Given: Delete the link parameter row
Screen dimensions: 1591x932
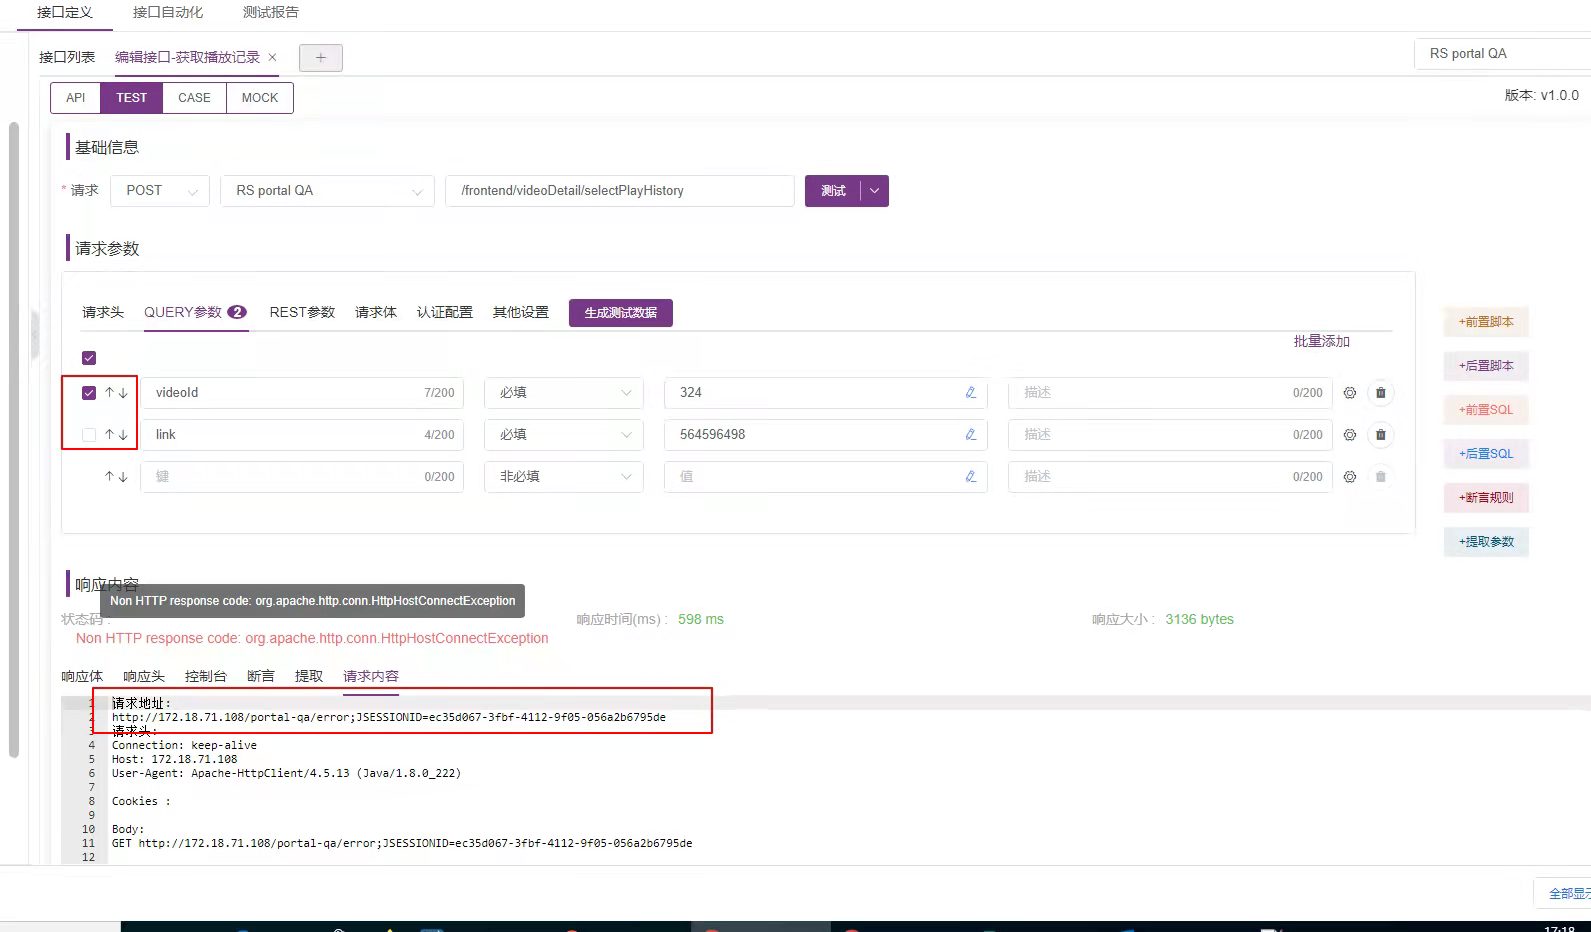Looking at the screenshot, I should tap(1380, 435).
